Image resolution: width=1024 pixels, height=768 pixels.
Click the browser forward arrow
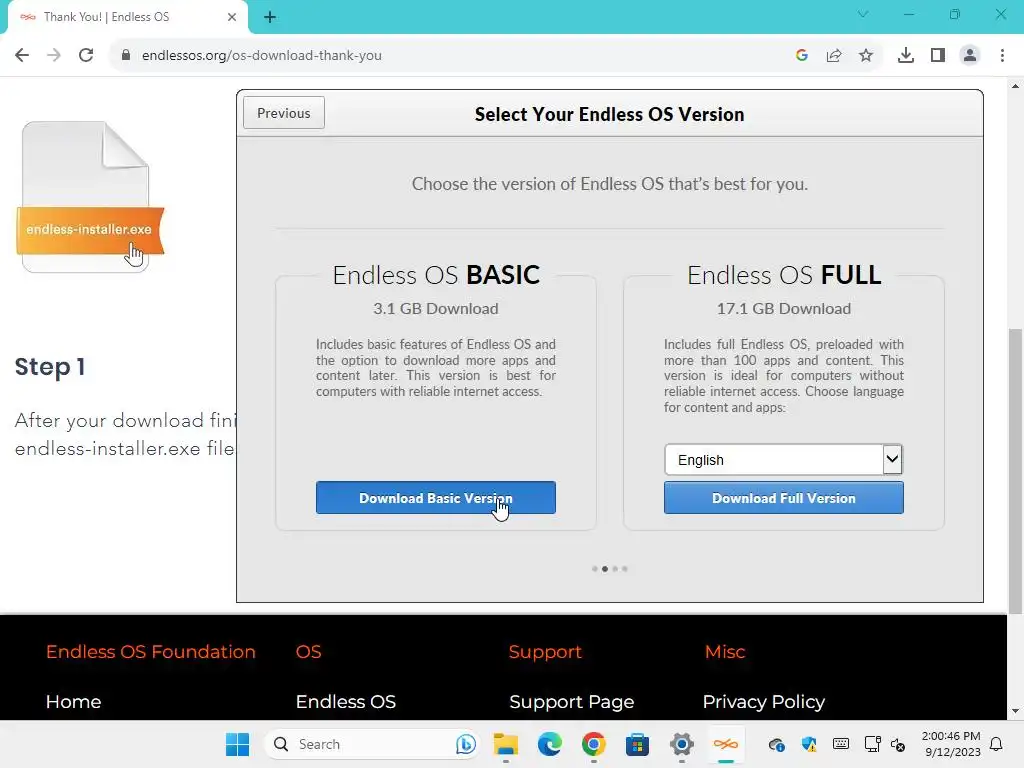pyautogui.click(x=54, y=56)
